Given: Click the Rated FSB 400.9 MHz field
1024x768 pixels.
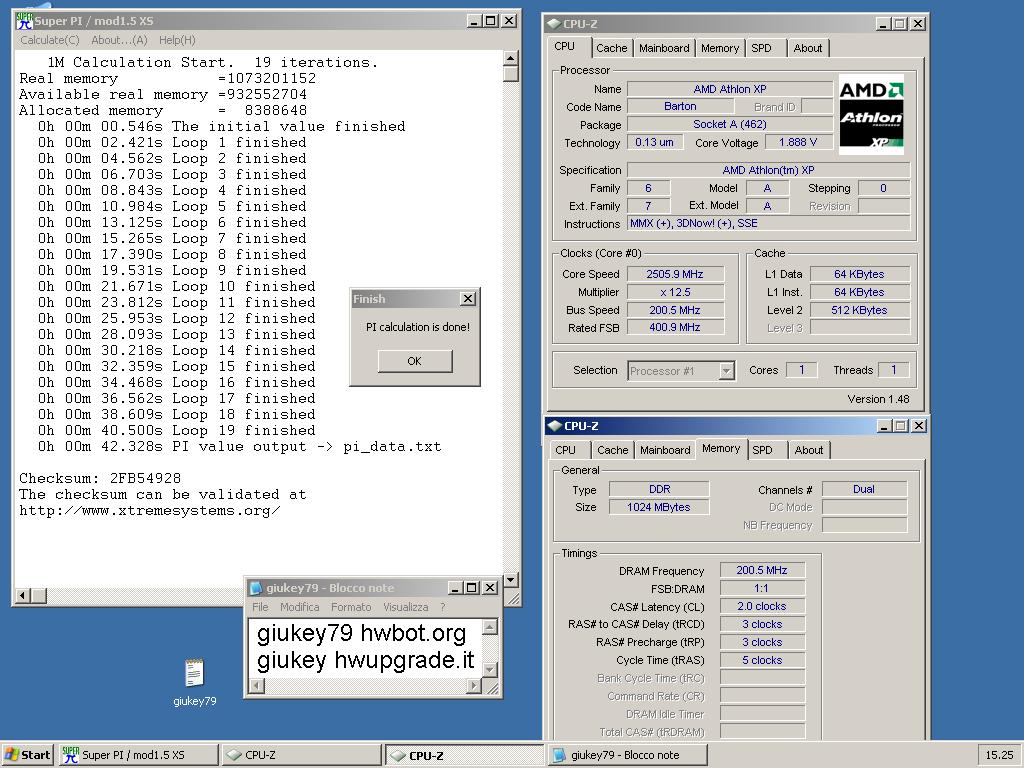Looking at the screenshot, I should click(x=675, y=327).
